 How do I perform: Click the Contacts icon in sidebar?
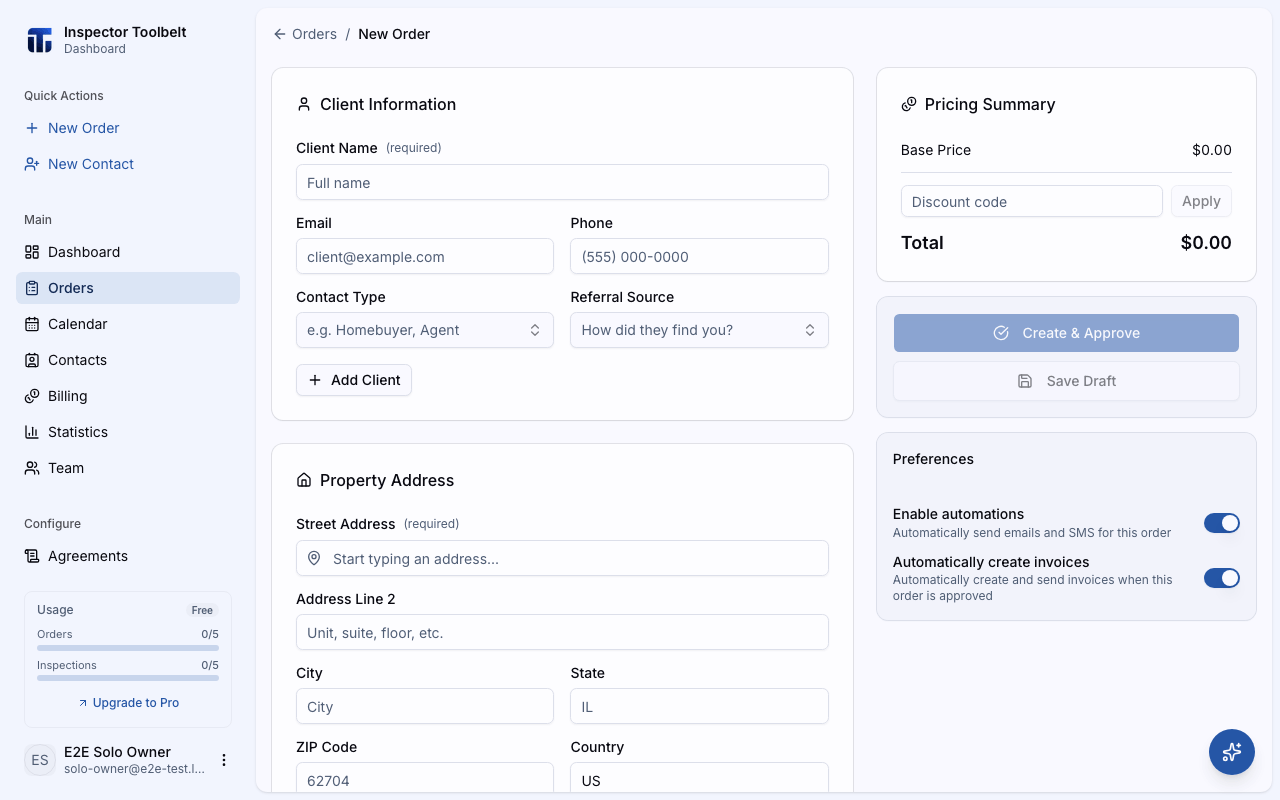pos(32,360)
